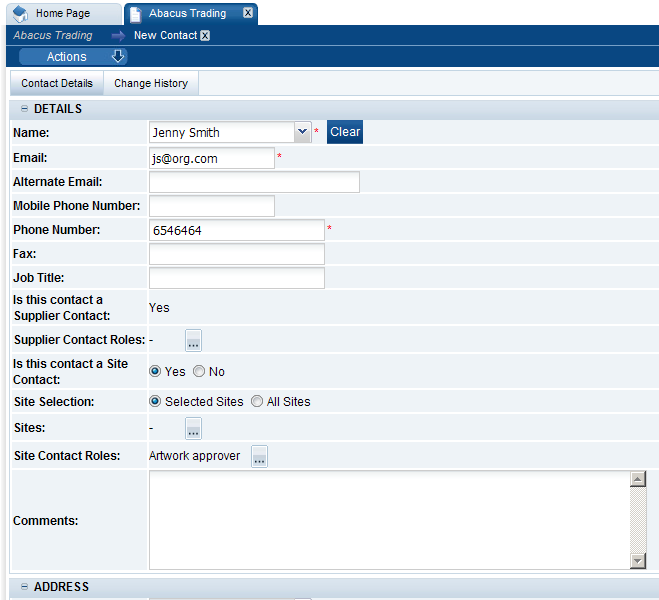659x600 pixels.
Task: Click the Home Page tab house icon
Action: [x=20, y=13]
